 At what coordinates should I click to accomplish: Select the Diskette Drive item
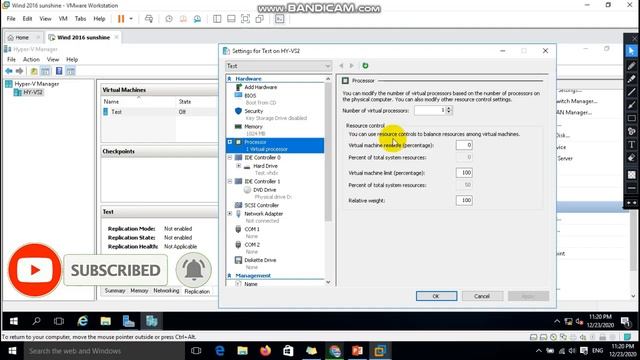coord(260,260)
